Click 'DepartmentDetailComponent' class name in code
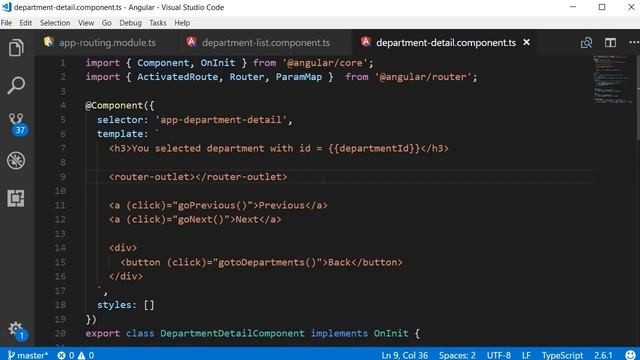The width and height of the screenshot is (640, 360). [x=232, y=333]
